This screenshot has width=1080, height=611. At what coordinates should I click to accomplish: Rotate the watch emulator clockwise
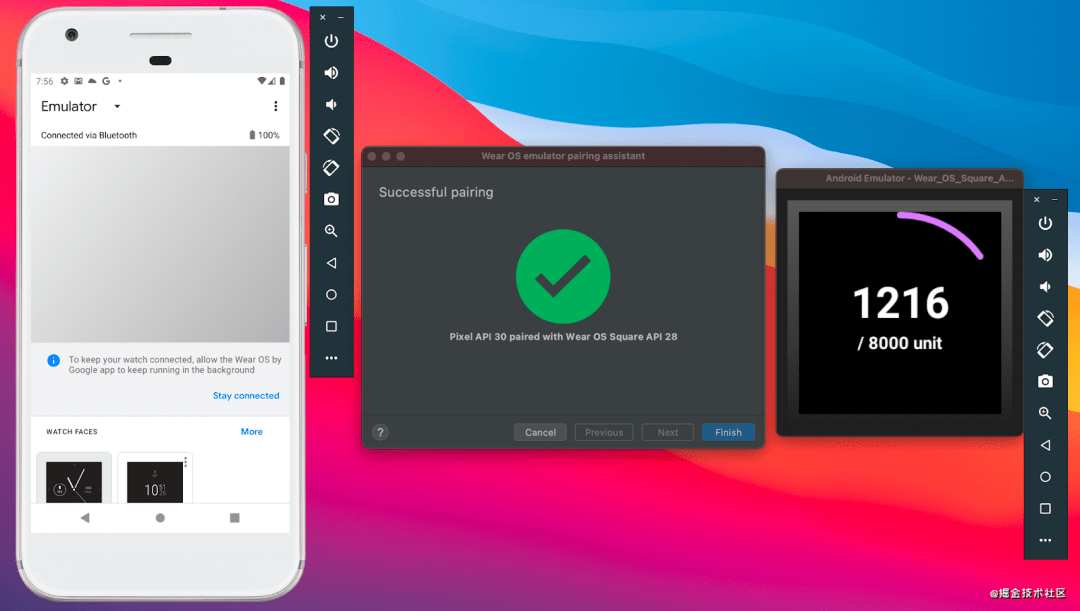1045,350
